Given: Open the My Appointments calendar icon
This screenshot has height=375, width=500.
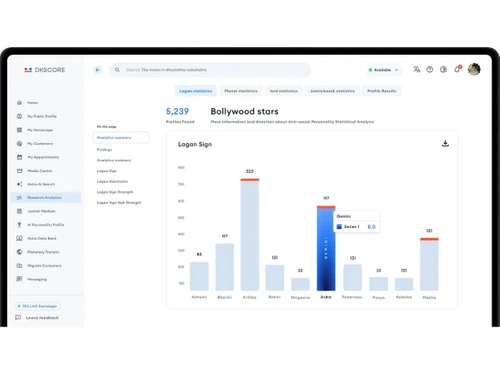Looking at the screenshot, I should coord(19,157).
